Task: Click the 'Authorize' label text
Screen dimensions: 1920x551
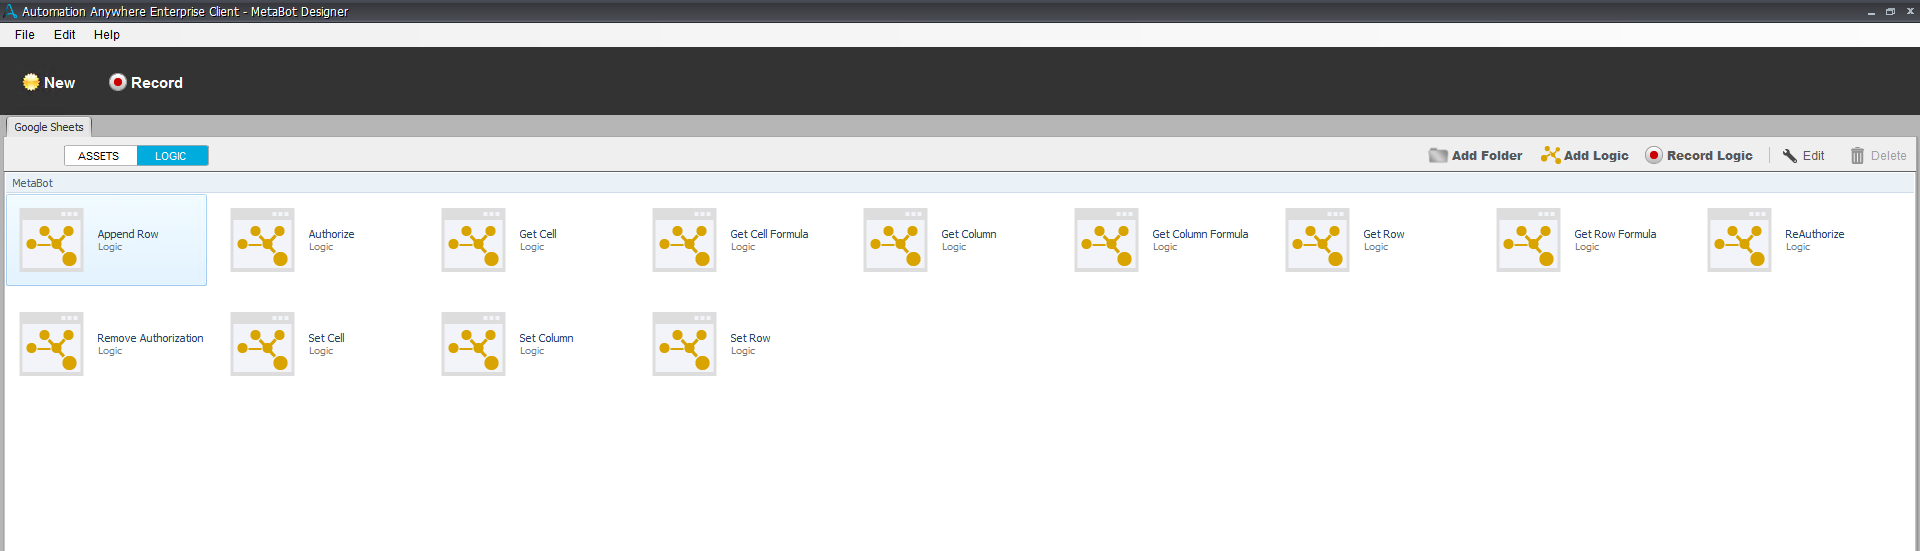Action: tap(331, 234)
